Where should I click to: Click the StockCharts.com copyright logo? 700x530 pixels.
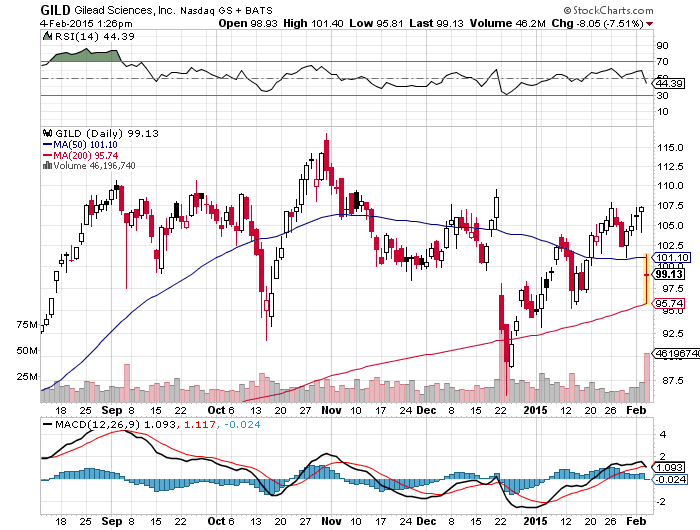[608, 10]
